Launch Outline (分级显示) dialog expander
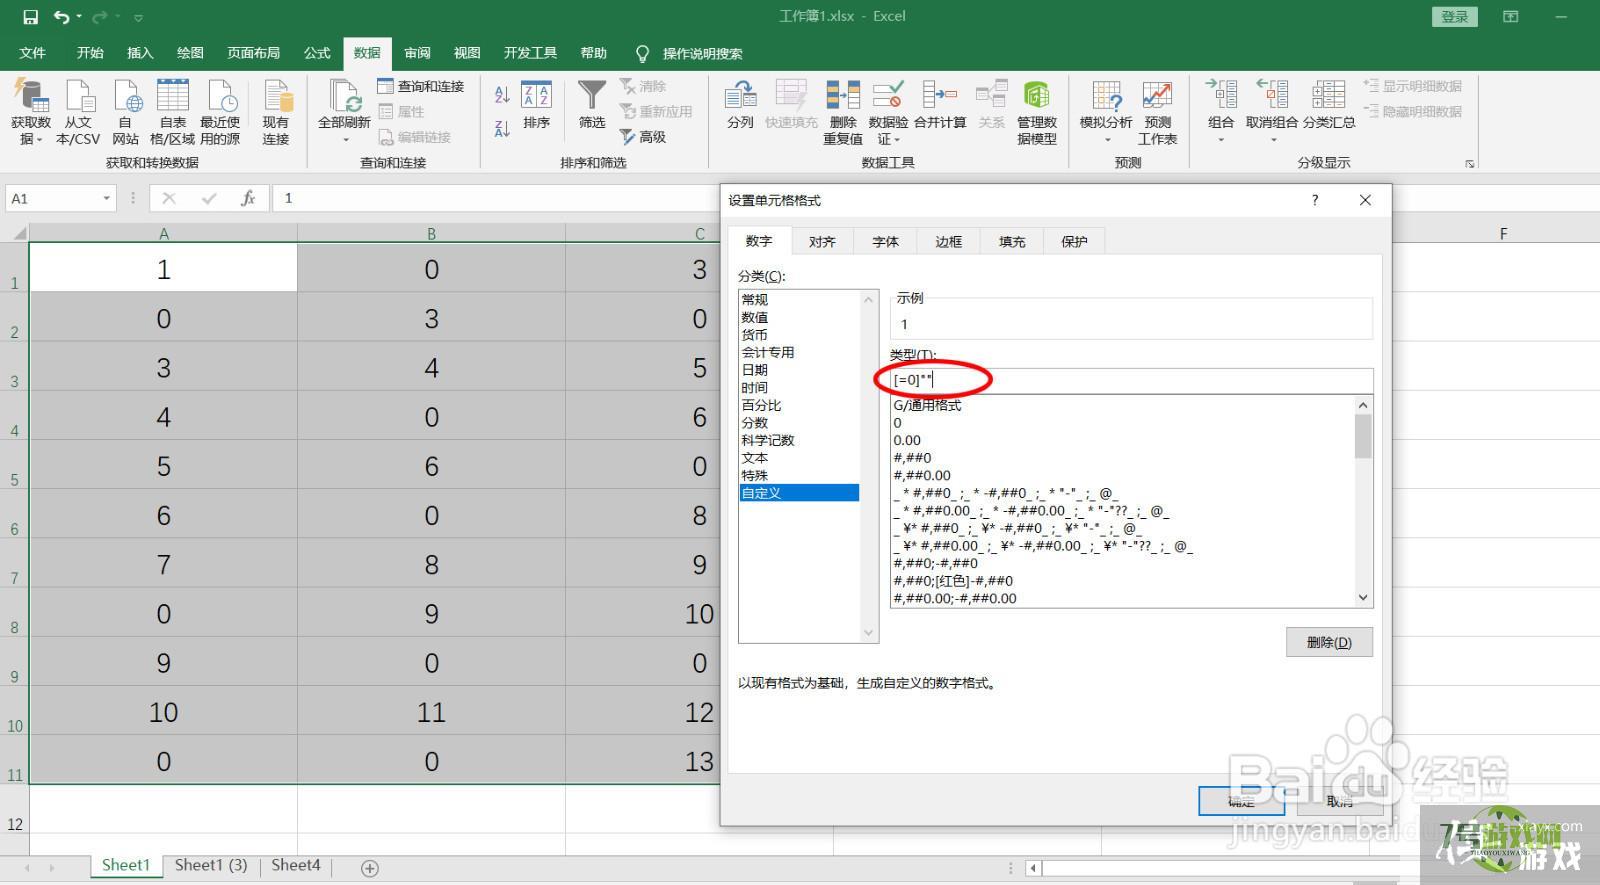1600x885 pixels. point(1470,163)
